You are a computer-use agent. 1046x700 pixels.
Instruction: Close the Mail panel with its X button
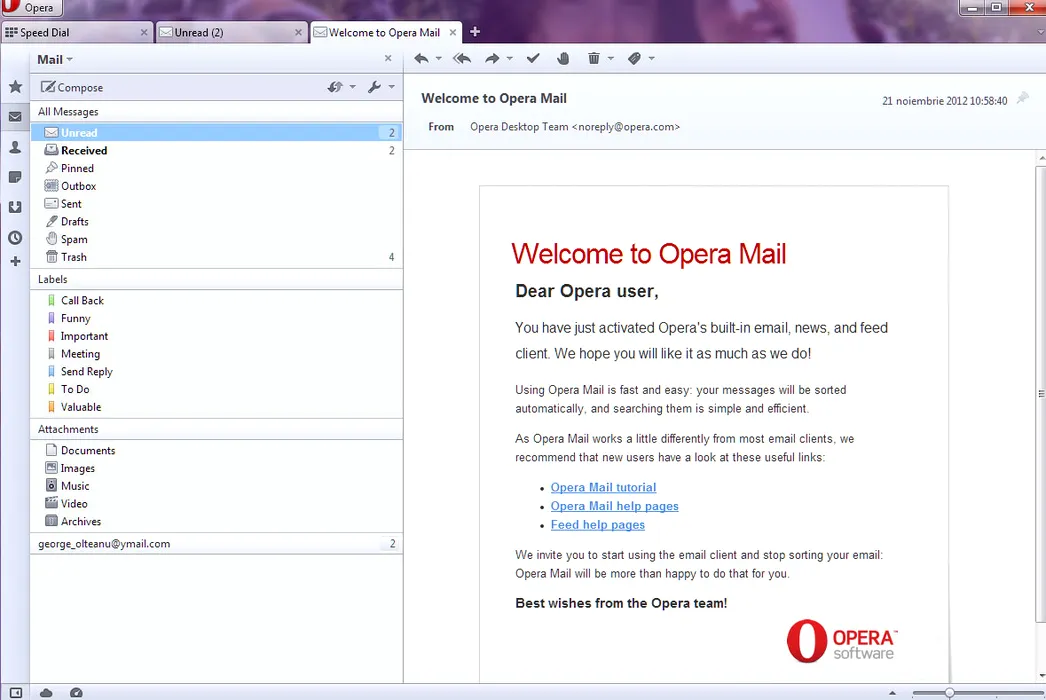point(388,59)
